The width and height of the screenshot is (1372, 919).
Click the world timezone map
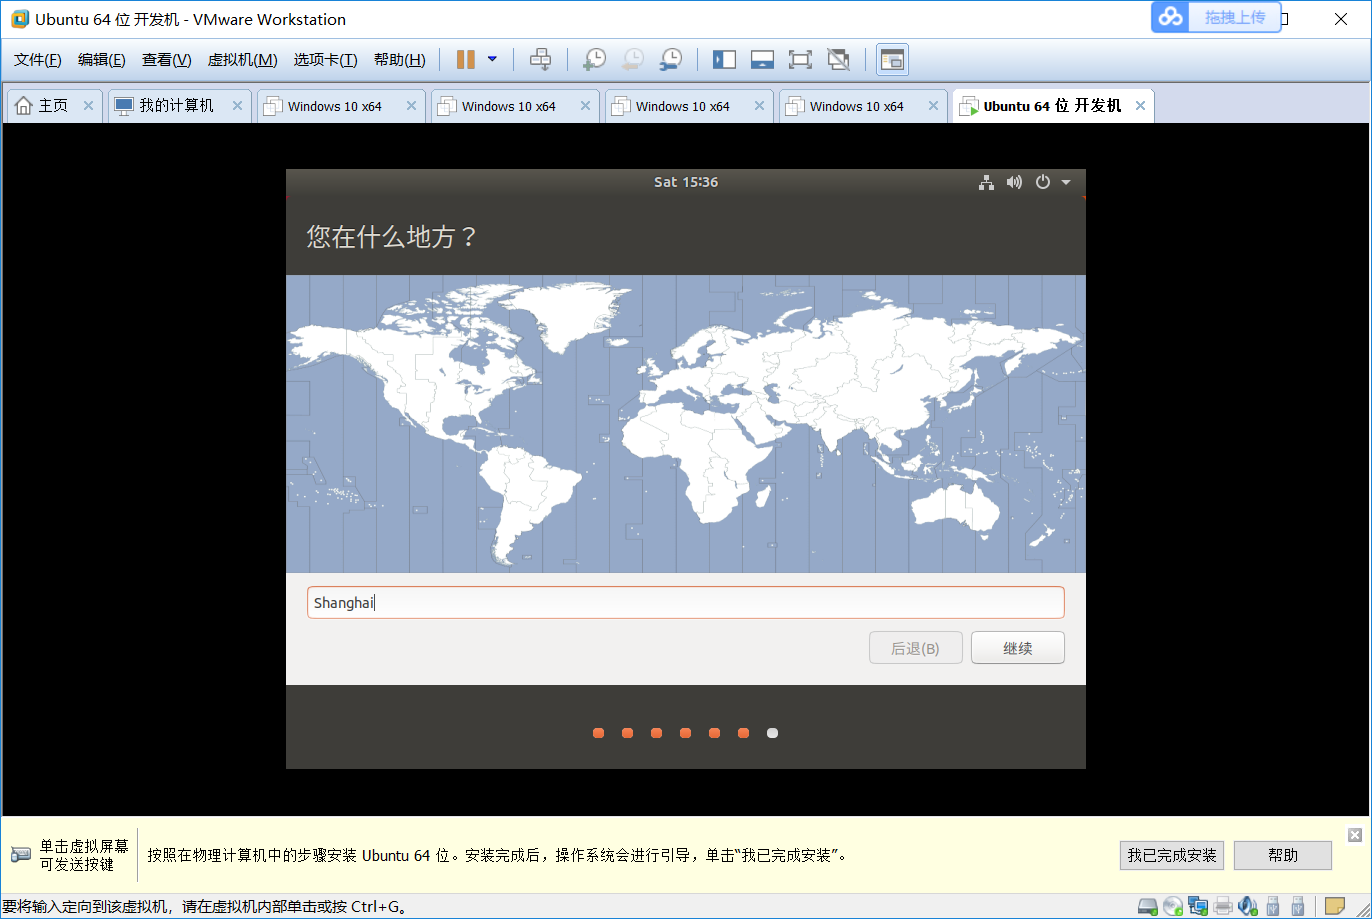pyautogui.click(x=685, y=423)
